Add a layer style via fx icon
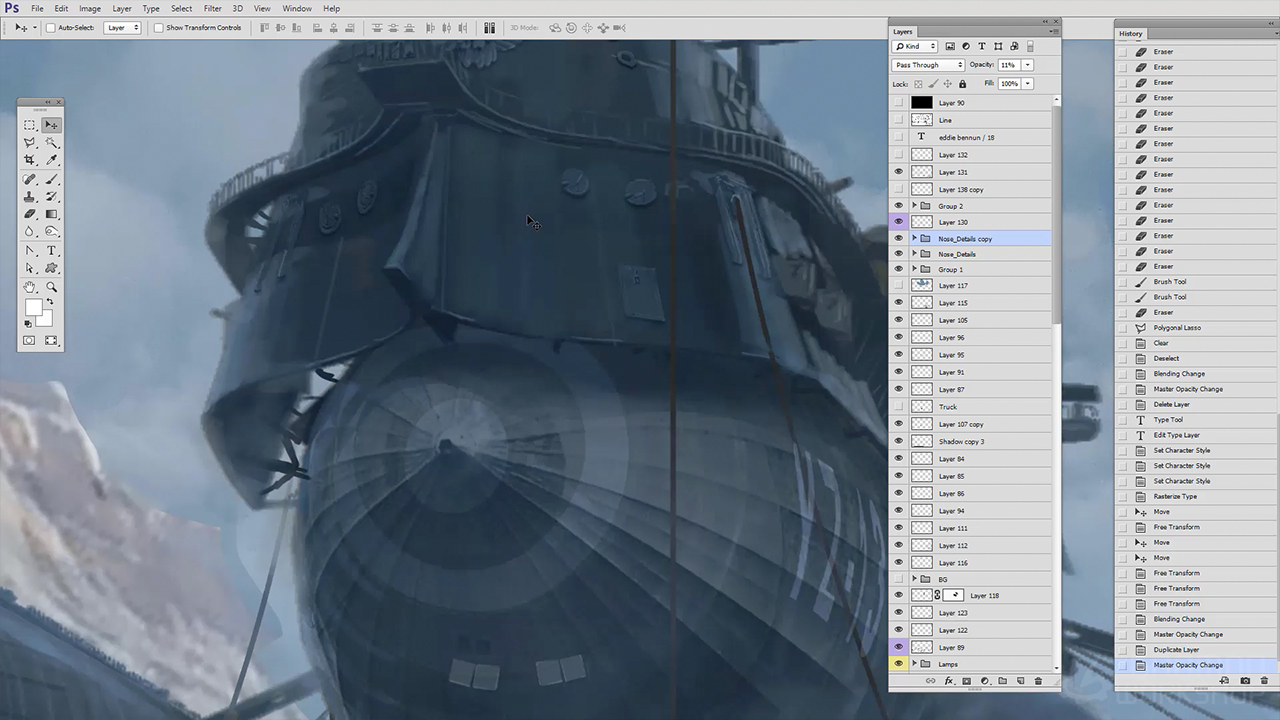 [x=949, y=681]
